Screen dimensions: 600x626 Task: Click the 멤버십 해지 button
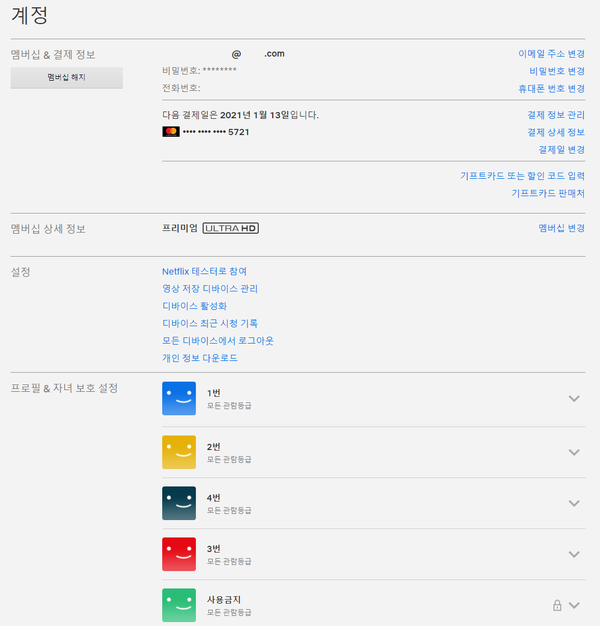click(x=67, y=77)
